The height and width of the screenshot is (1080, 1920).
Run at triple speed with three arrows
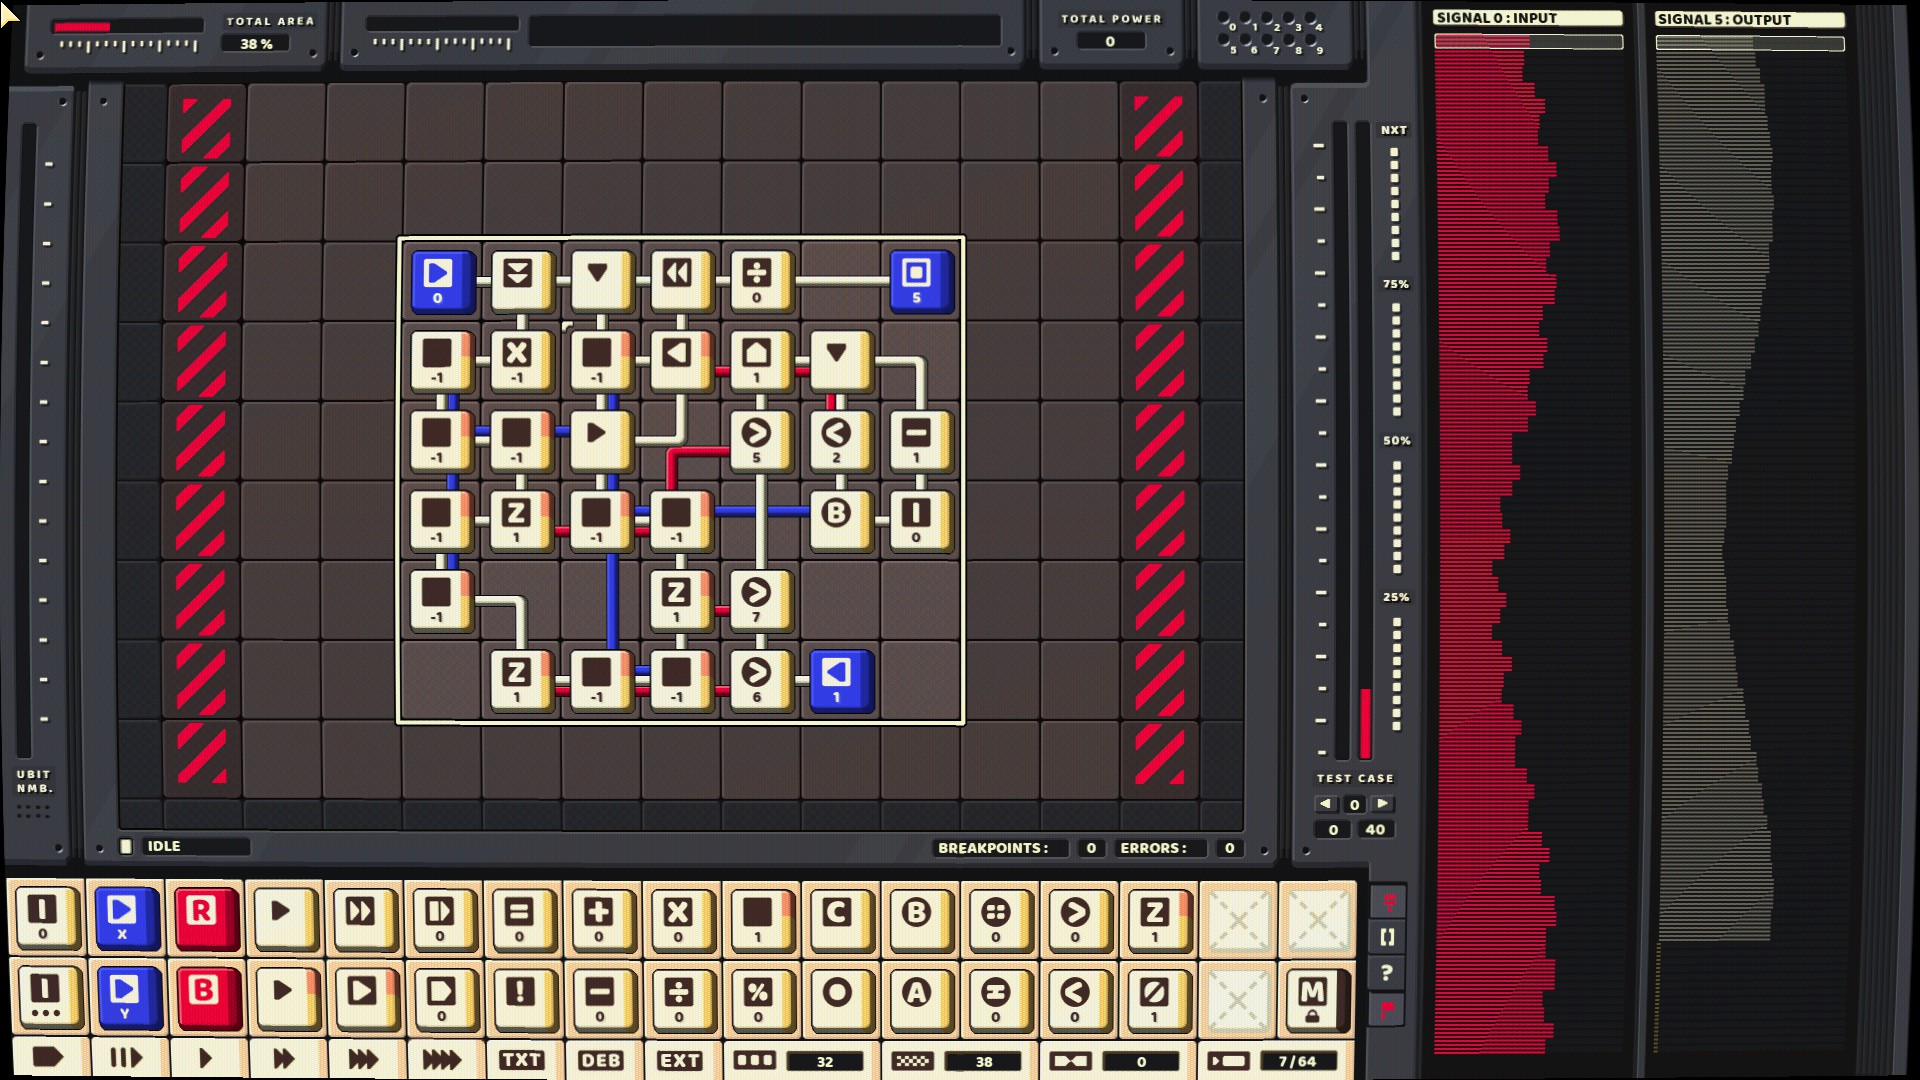[x=363, y=1059]
